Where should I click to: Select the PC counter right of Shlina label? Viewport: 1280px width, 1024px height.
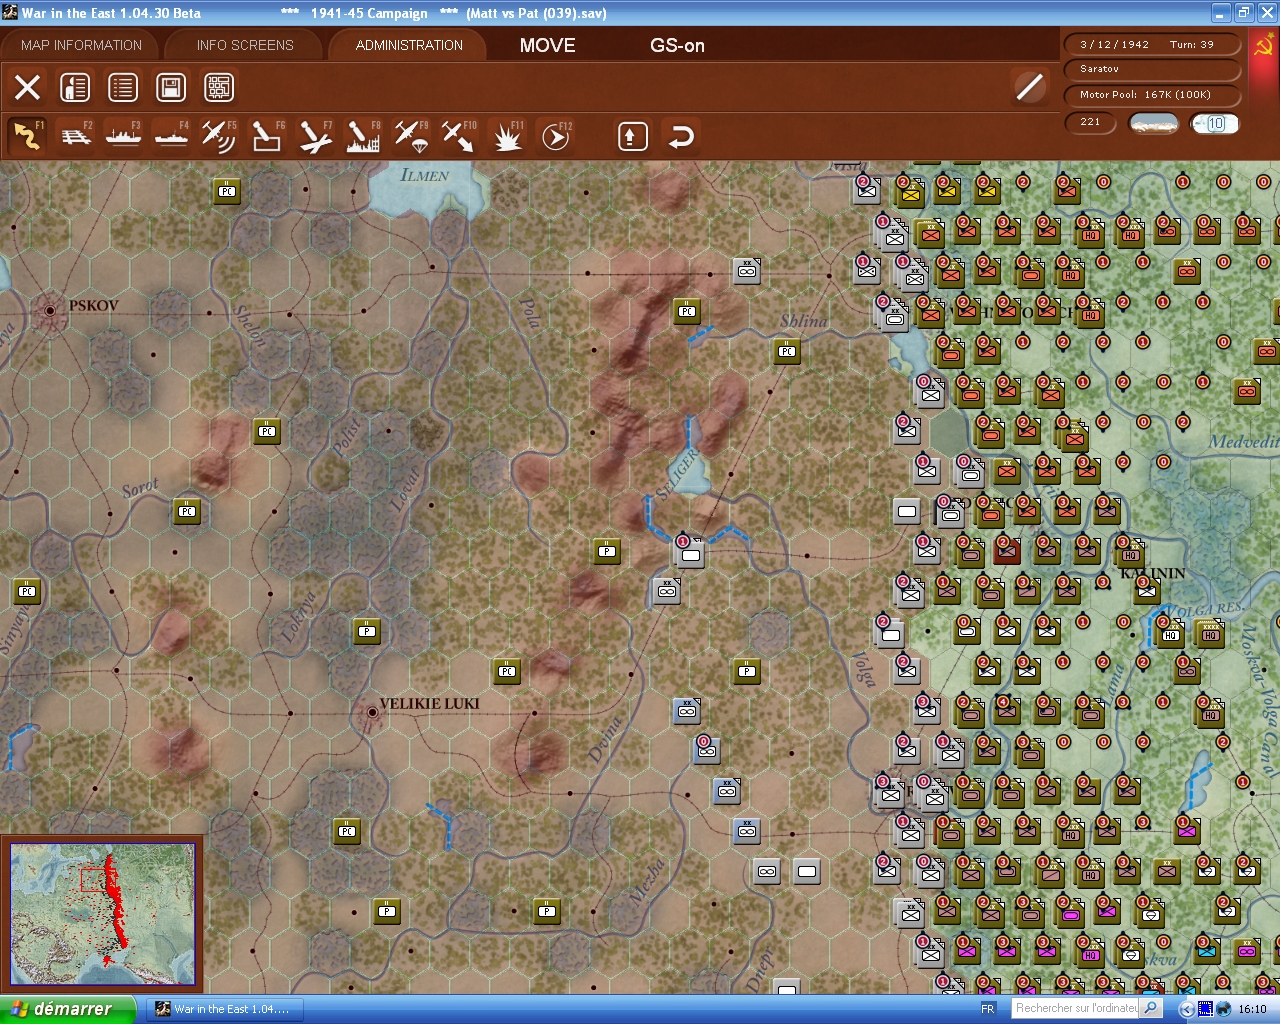[x=787, y=351]
